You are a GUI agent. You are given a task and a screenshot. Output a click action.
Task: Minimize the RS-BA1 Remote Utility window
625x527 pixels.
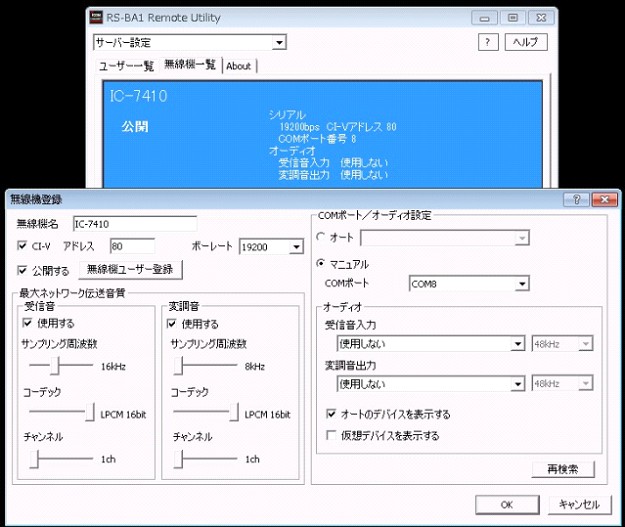point(484,18)
